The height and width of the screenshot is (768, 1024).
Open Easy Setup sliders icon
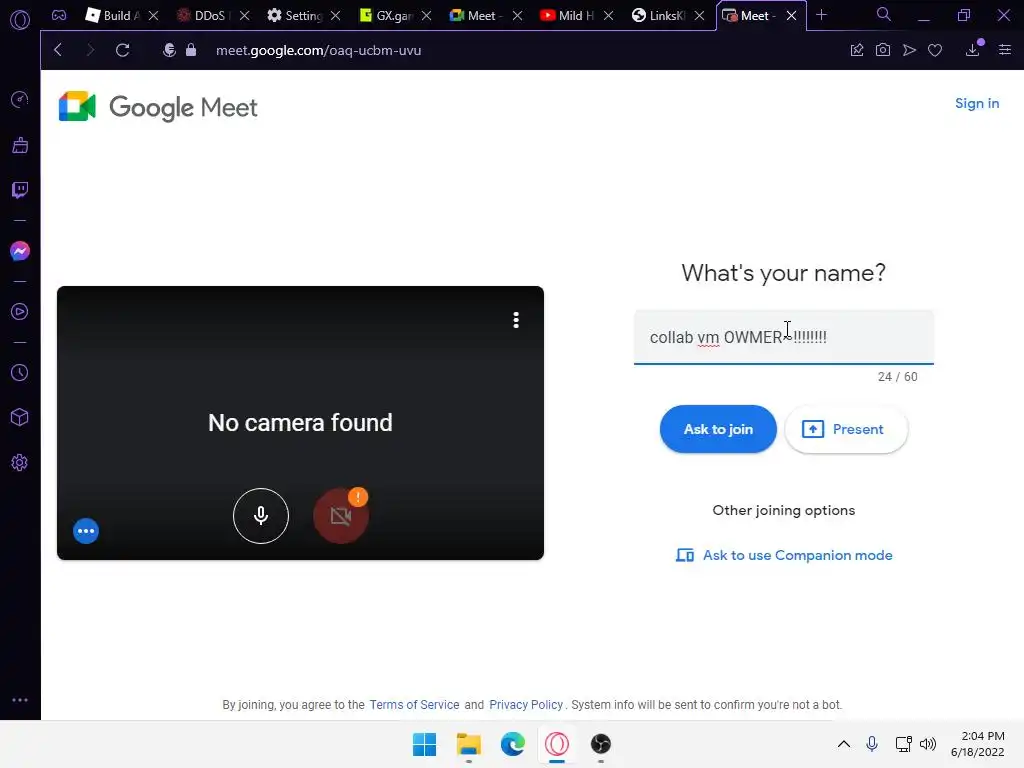[x=1005, y=50]
